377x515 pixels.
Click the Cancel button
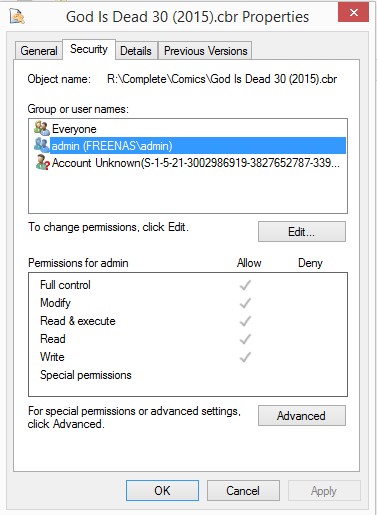(x=243, y=490)
